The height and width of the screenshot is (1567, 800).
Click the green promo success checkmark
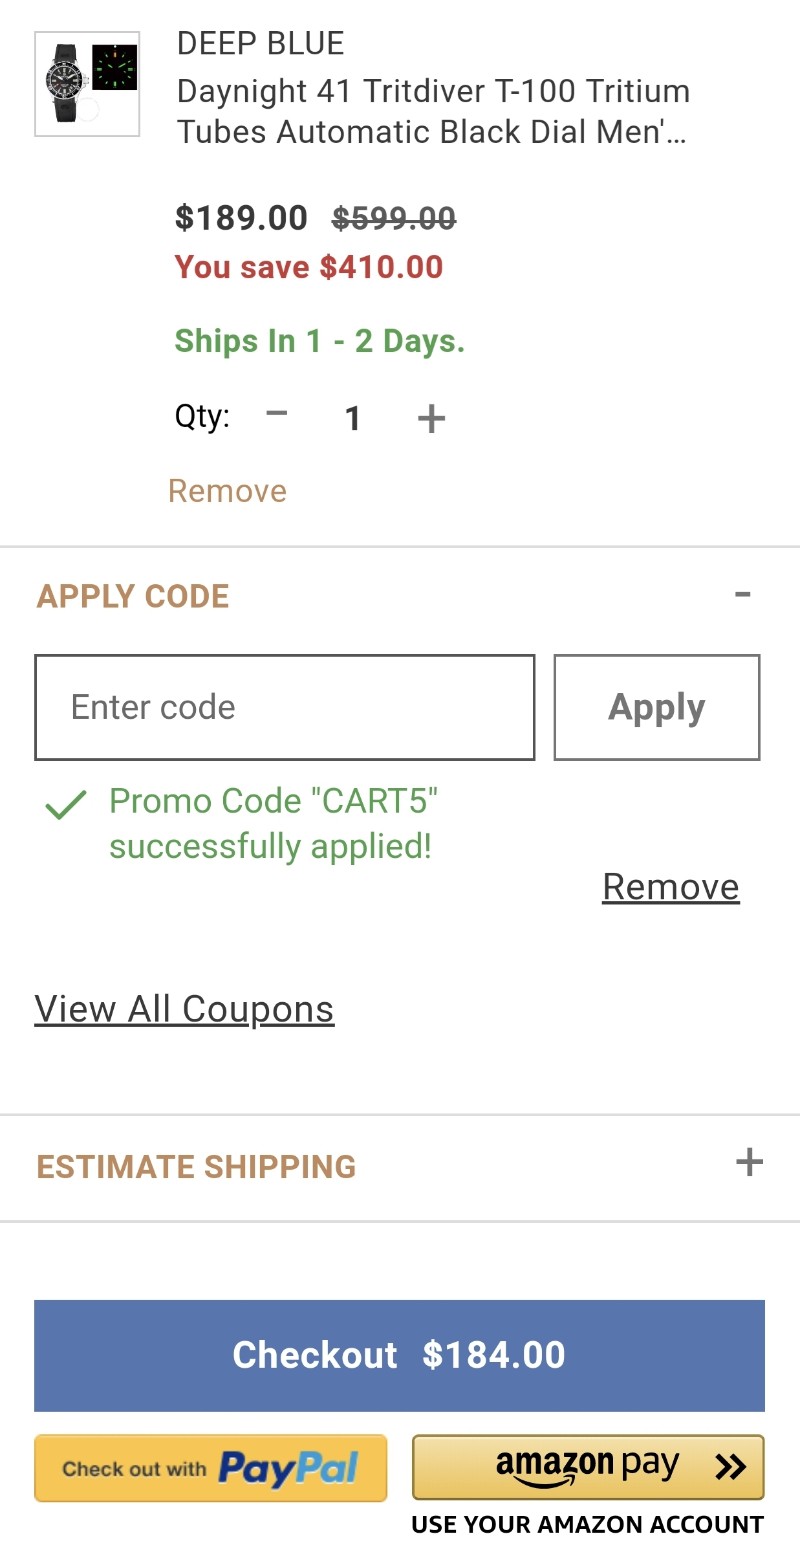click(66, 803)
